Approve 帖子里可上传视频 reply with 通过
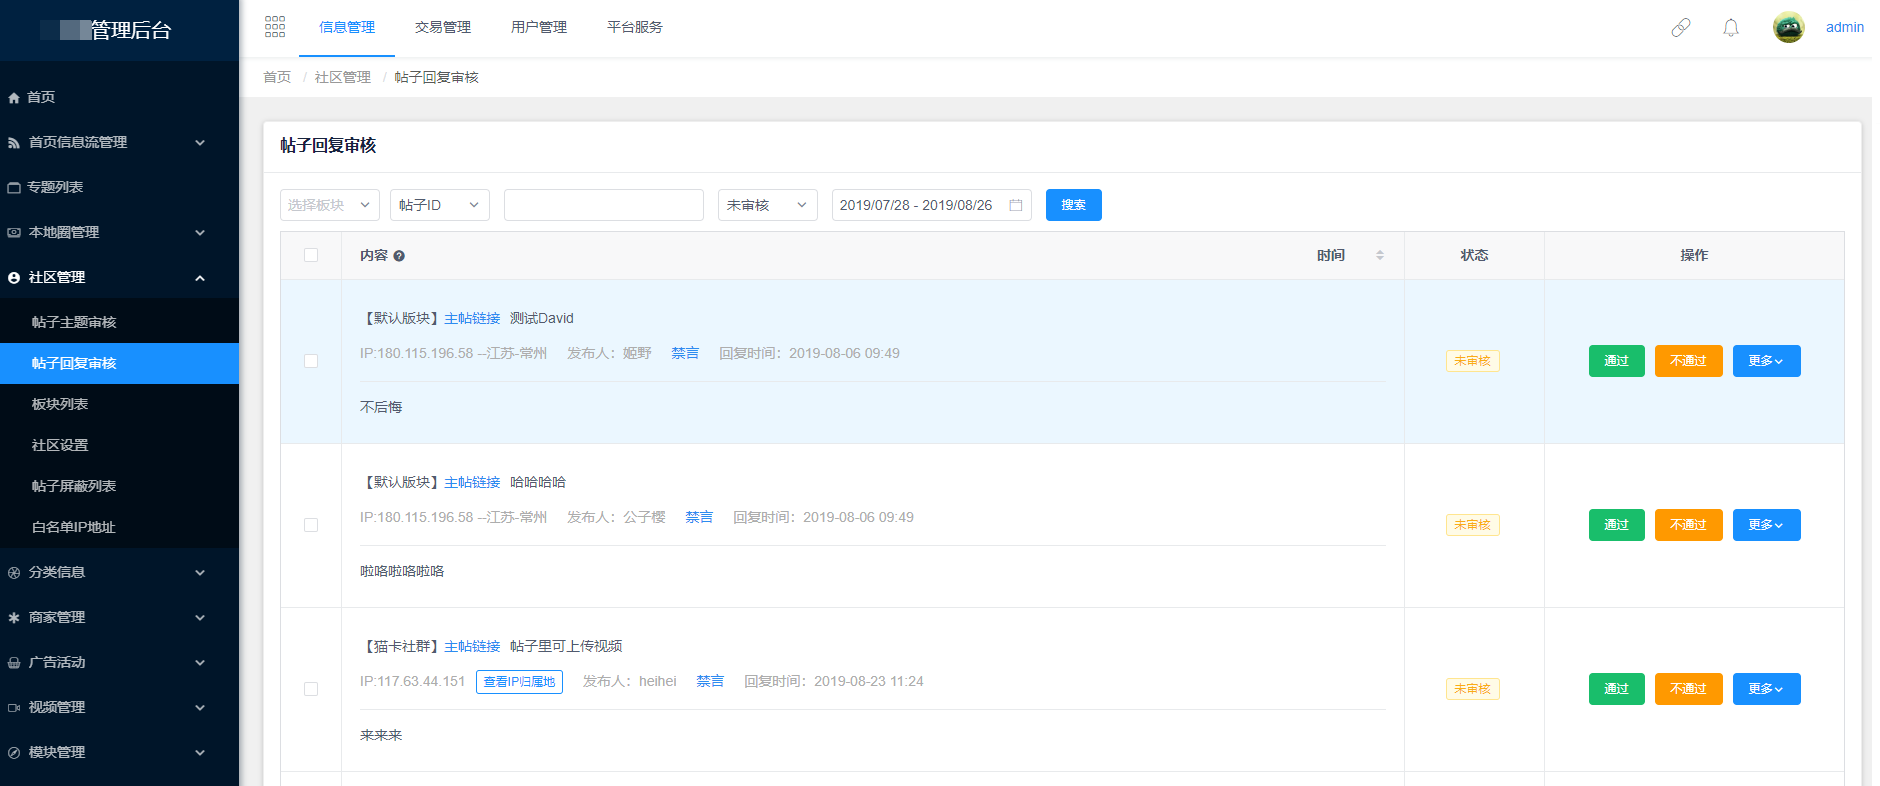Viewport: 1880px width, 786px height. click(1617, 689)
